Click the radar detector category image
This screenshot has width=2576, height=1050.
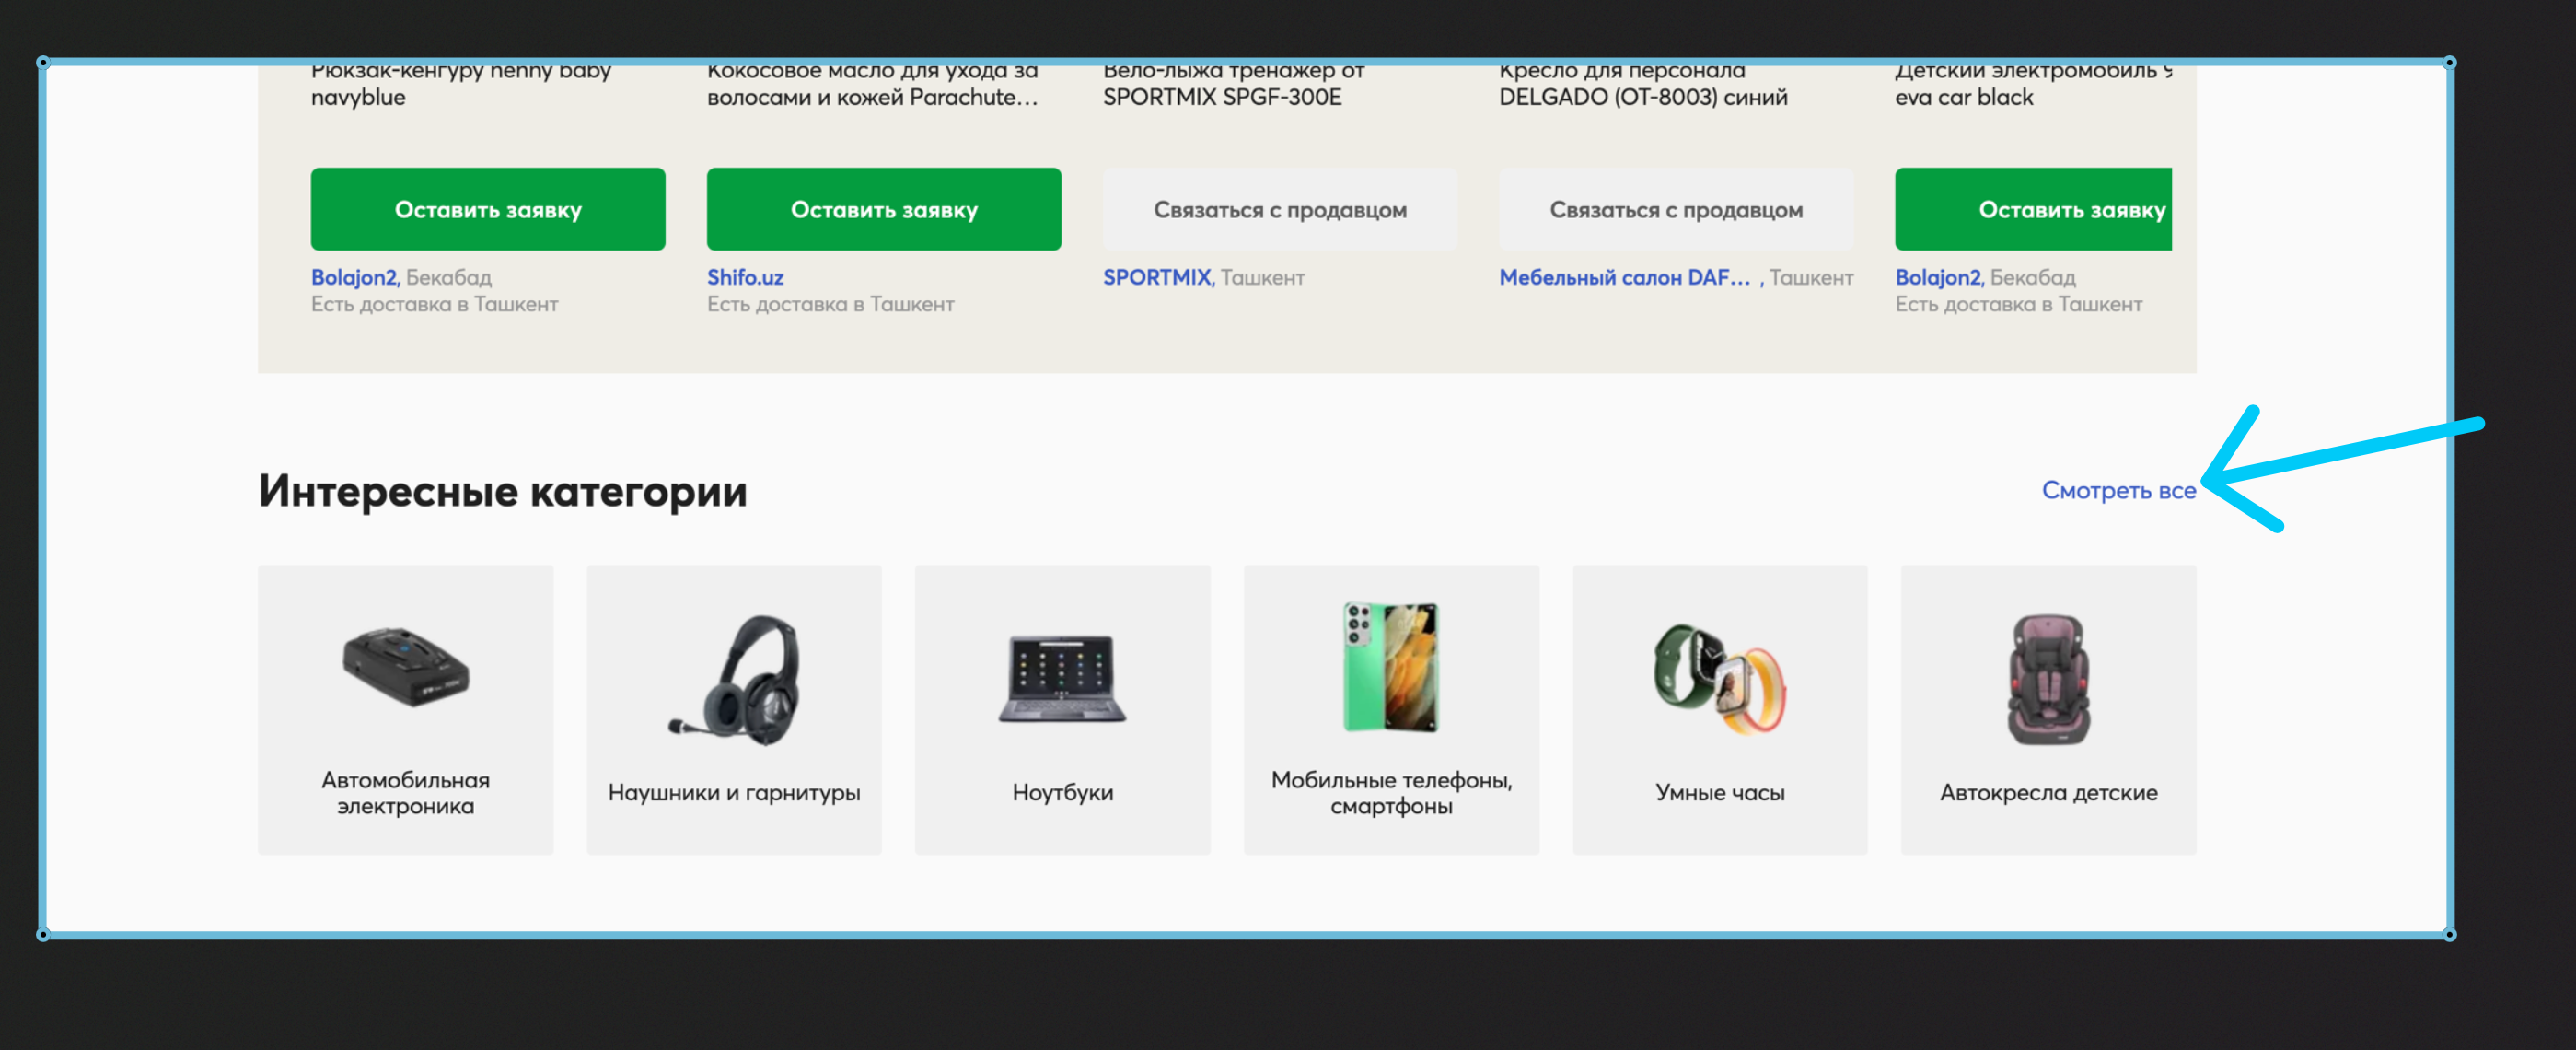(x=405, y=667)
